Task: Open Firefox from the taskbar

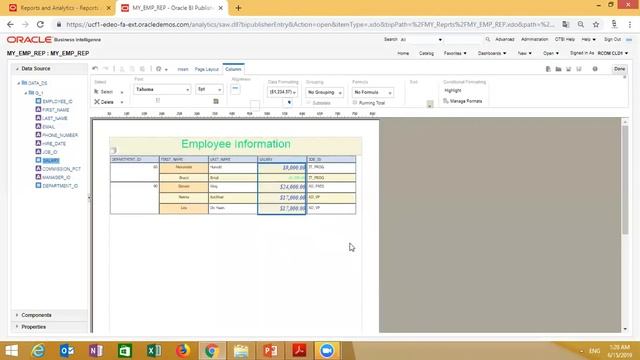Action: 183,351
